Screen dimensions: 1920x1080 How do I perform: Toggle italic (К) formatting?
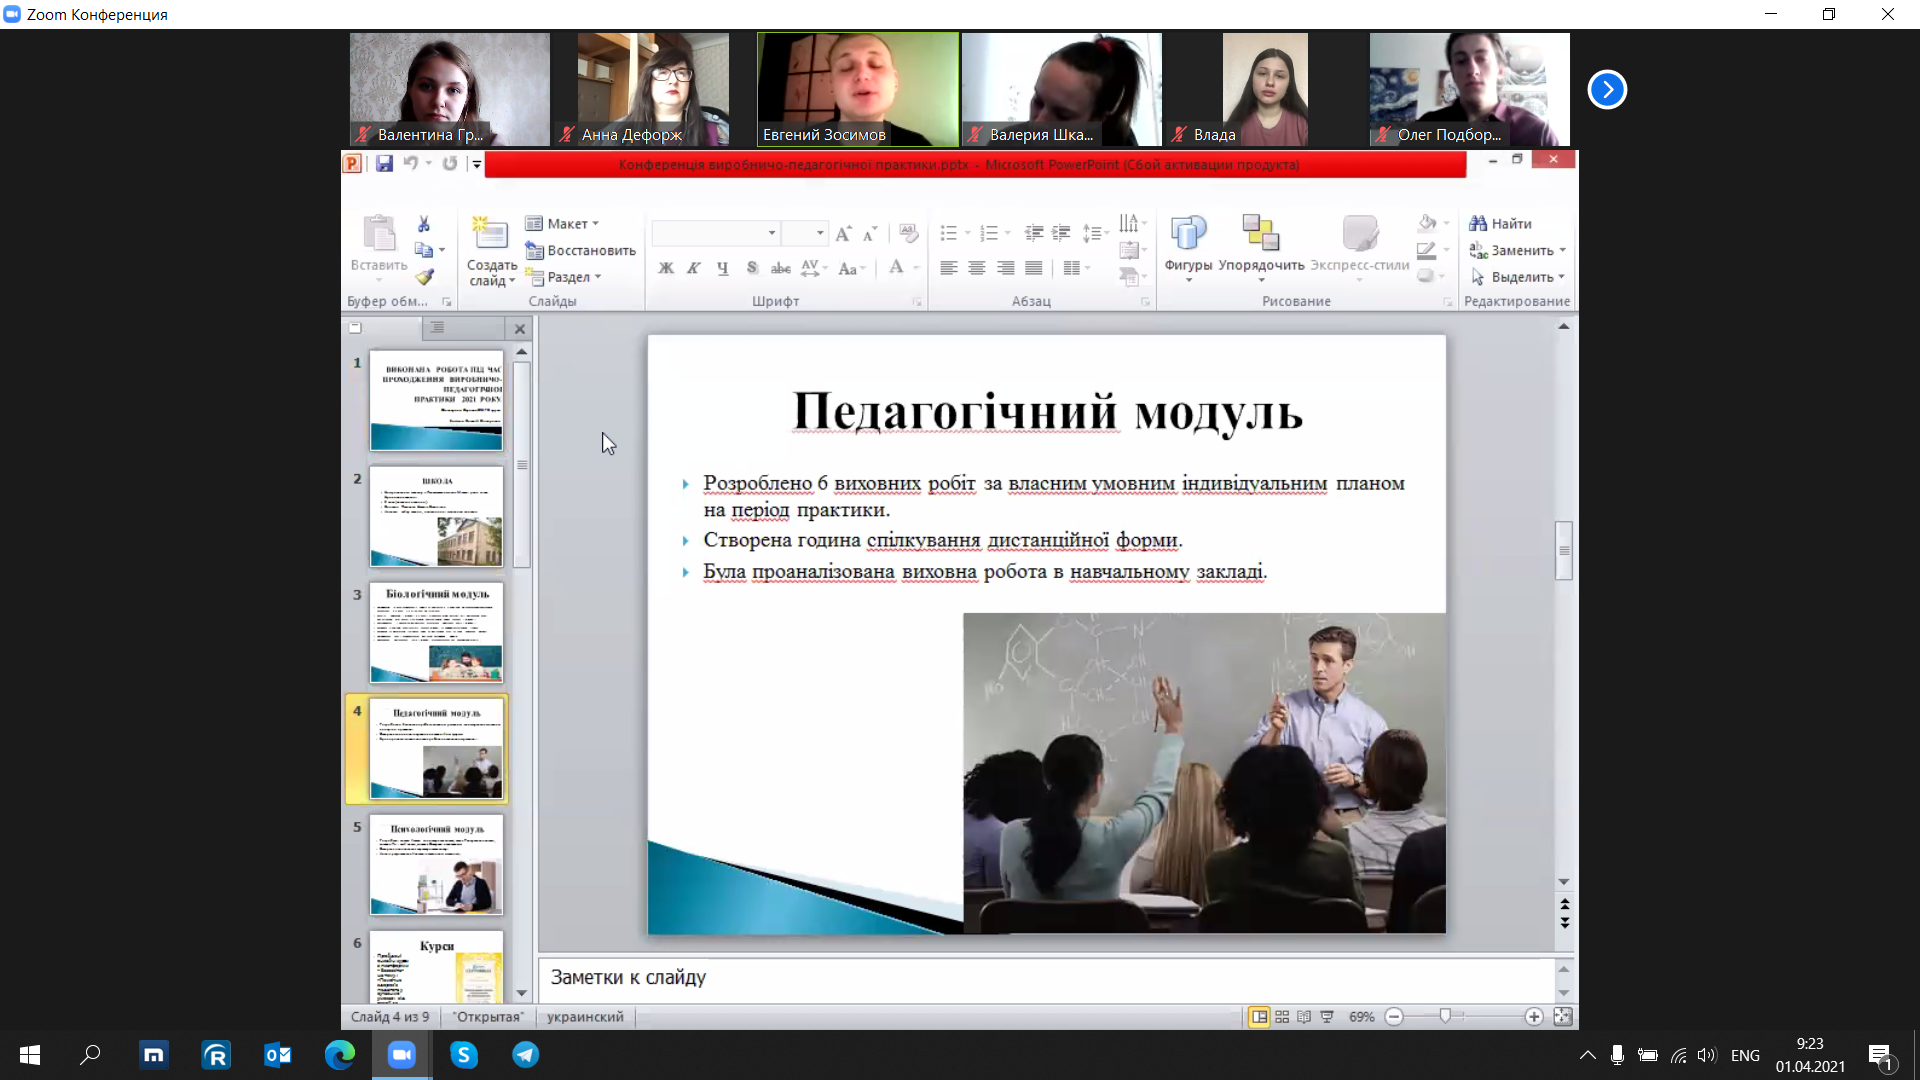(x=694, y=268)
